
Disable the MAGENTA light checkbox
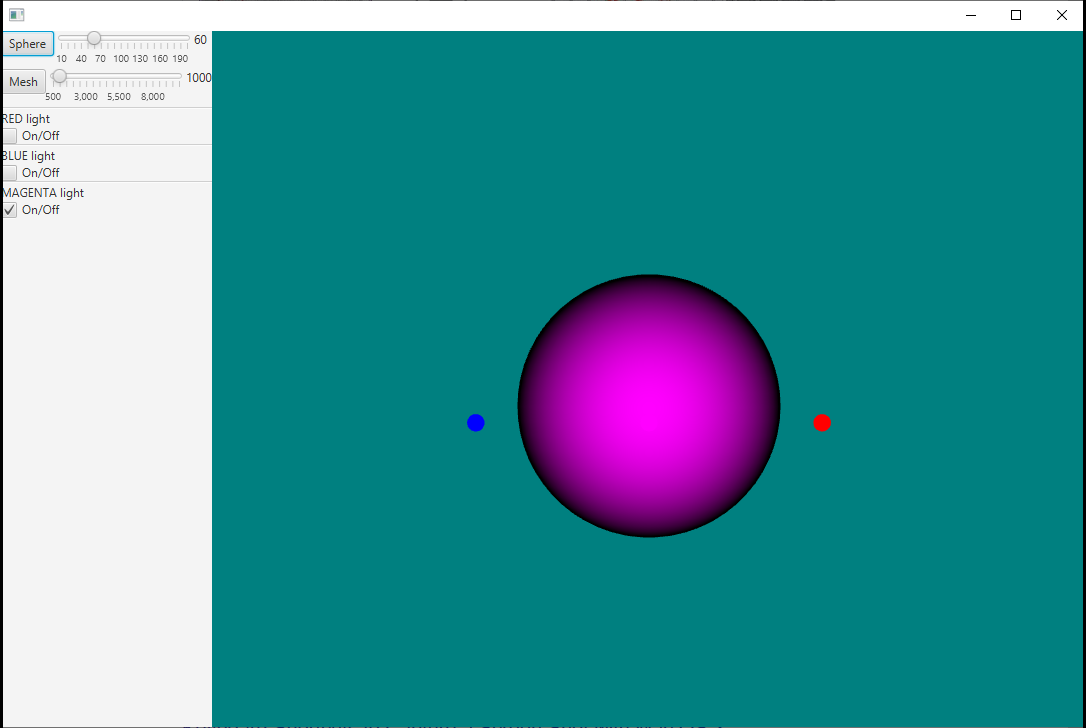click(x=10, y=210)
